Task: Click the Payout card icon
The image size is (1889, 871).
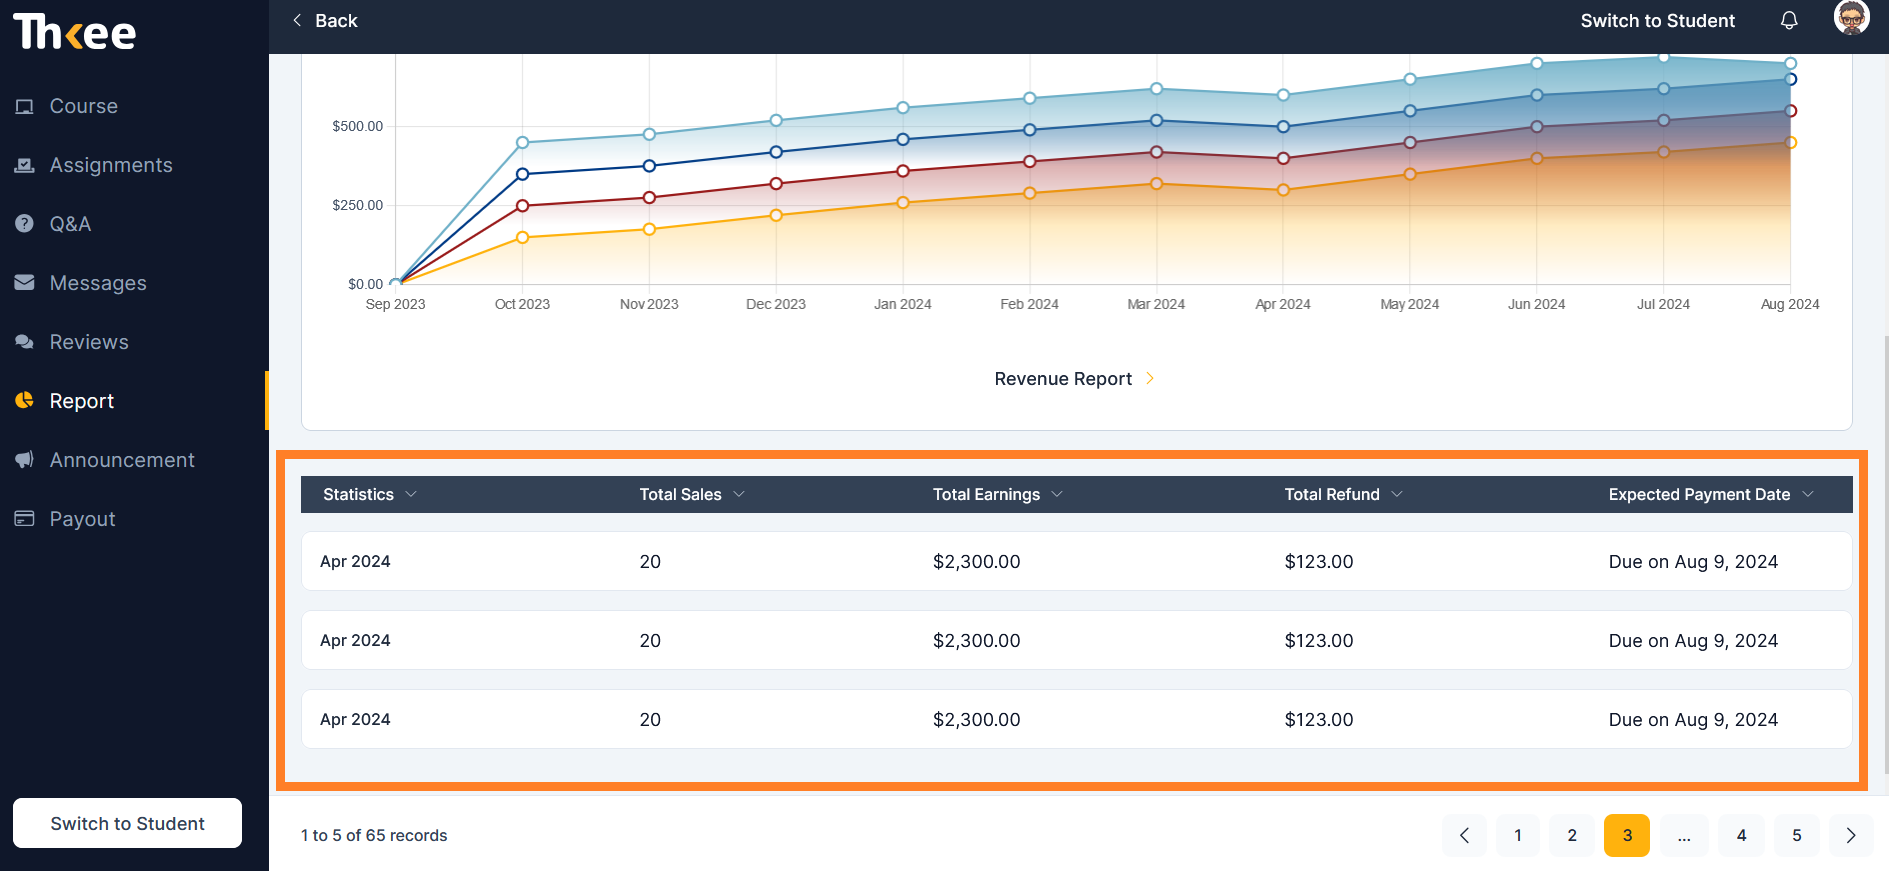Action: 25,518
